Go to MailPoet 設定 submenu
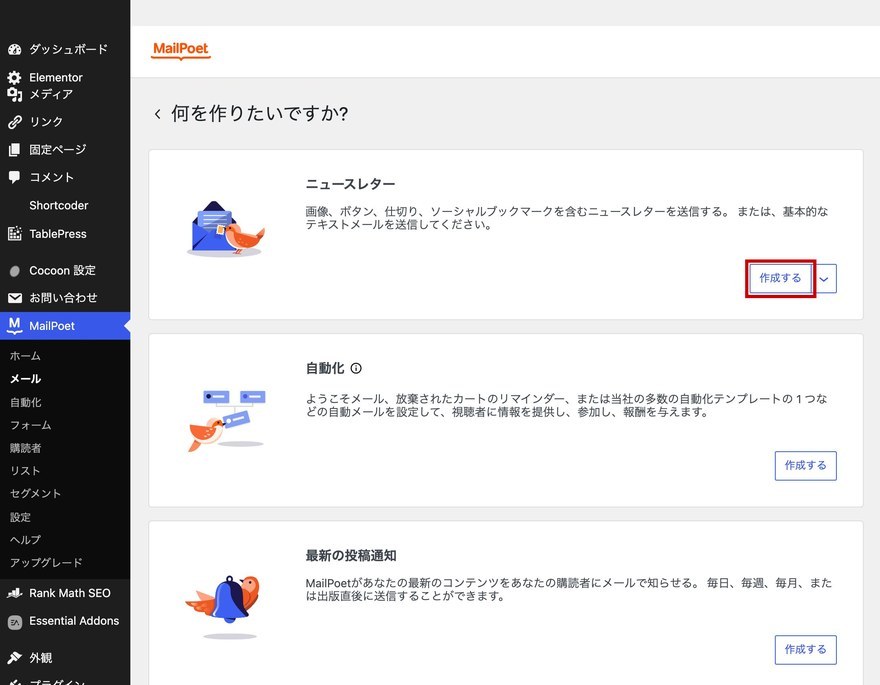 point(20,517)
